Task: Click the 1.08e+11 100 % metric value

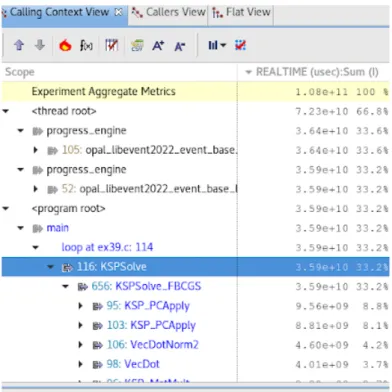Action: click(342, 92)
